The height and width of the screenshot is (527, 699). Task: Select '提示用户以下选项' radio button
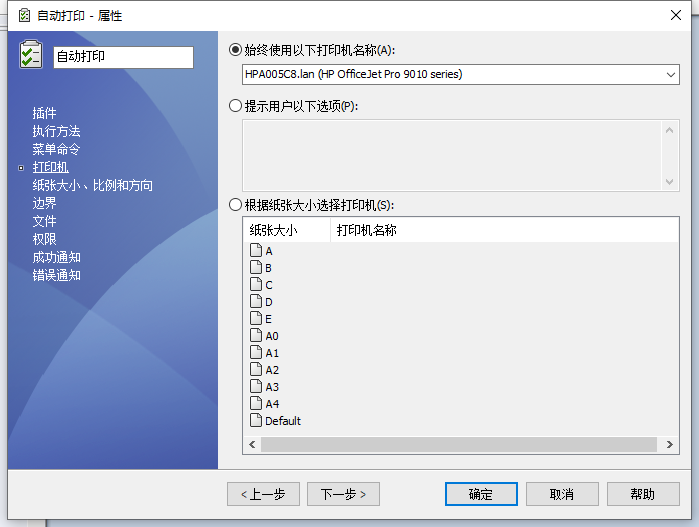(x=235, y=106)
